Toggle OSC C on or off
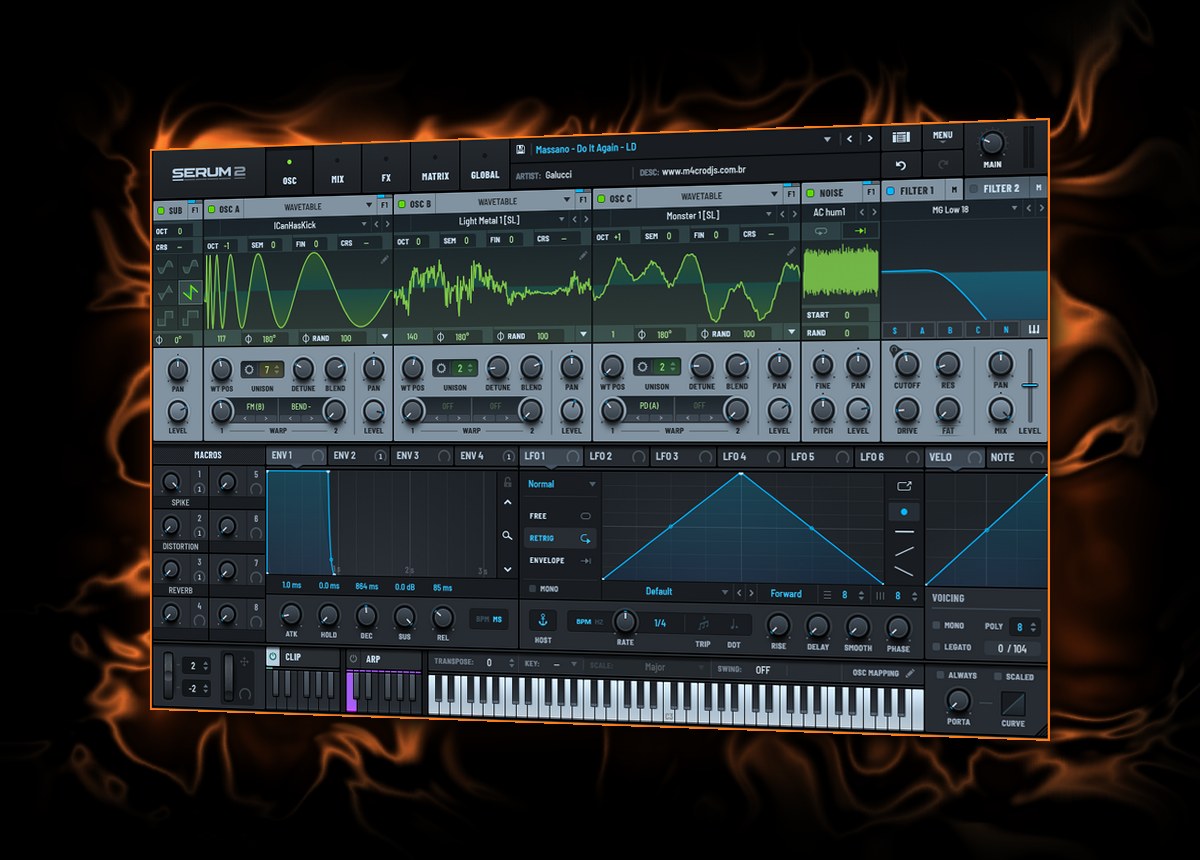1200x860 pixels. pos(602,199)
